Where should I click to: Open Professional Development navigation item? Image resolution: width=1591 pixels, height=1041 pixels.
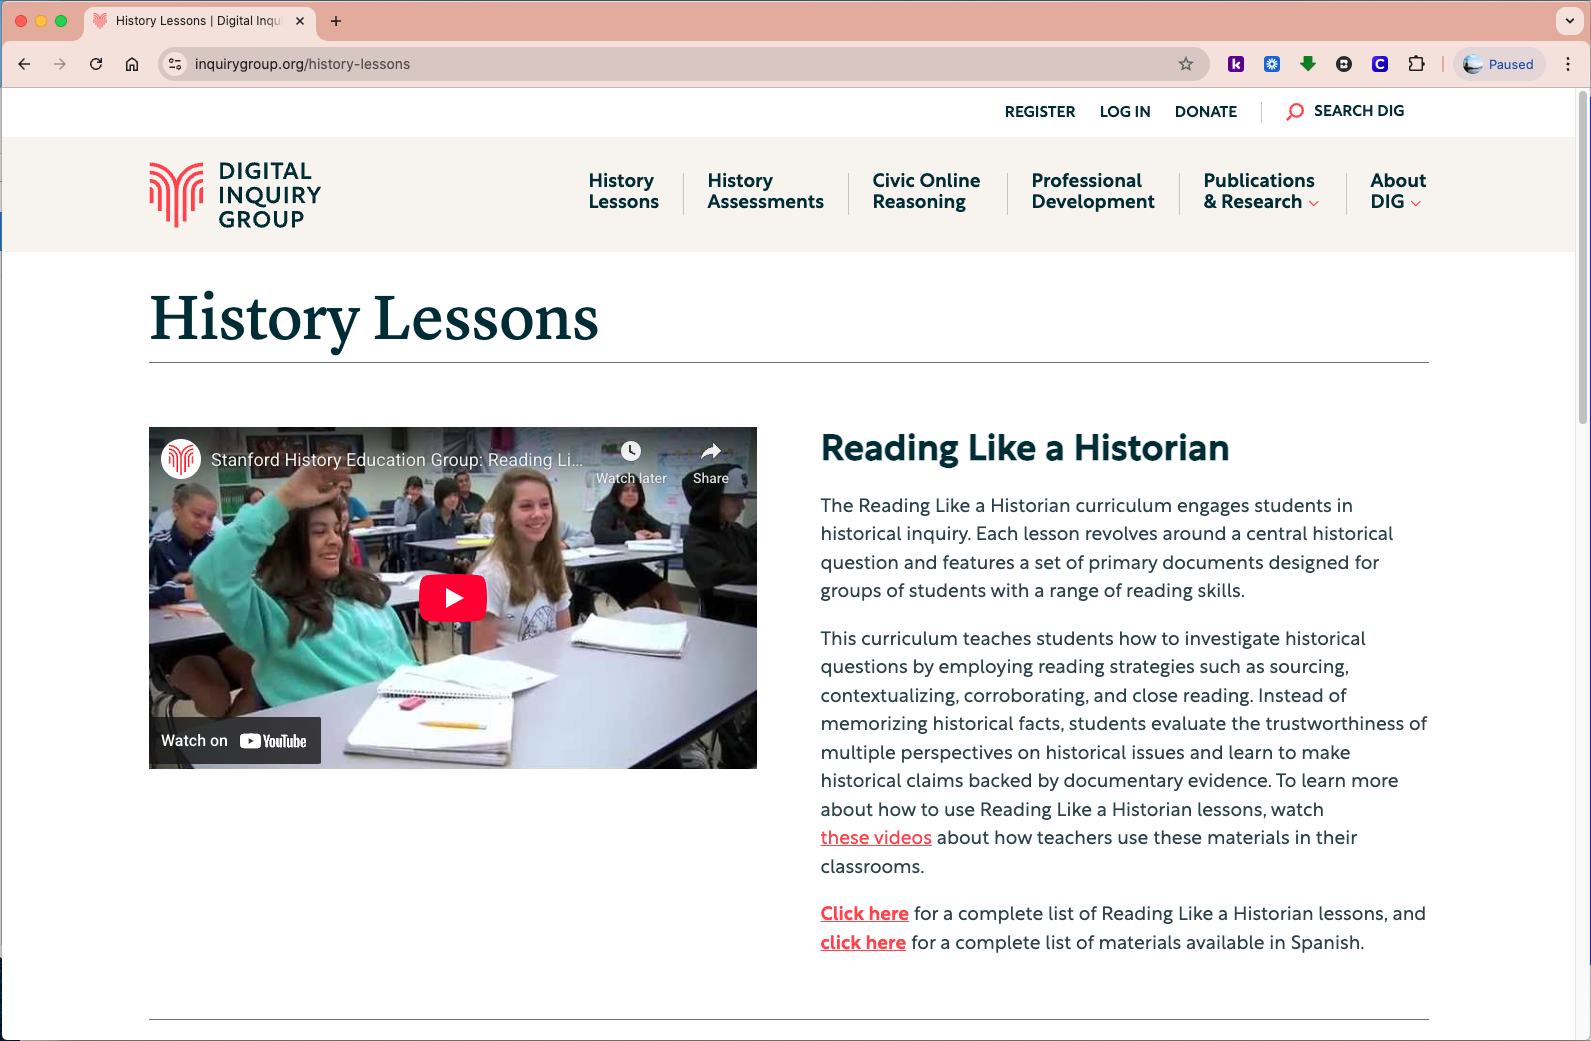pyautogui.click(x=1093, y=191)
